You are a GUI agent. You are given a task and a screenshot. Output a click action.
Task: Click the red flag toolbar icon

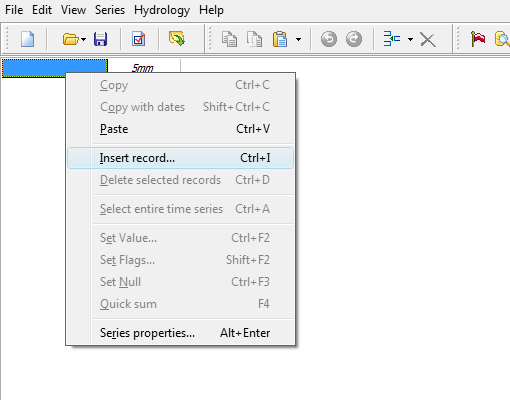point(478,39)
